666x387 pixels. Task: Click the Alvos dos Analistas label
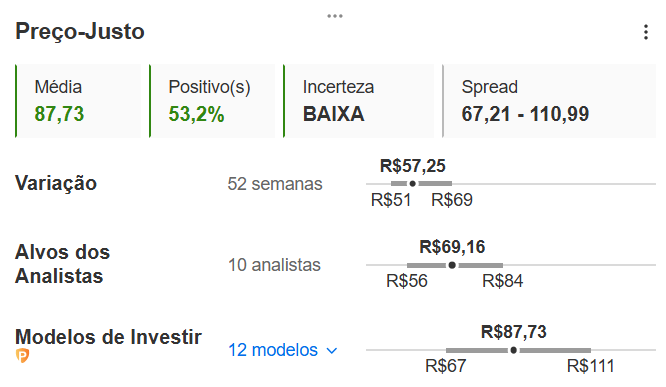(62, 264)
